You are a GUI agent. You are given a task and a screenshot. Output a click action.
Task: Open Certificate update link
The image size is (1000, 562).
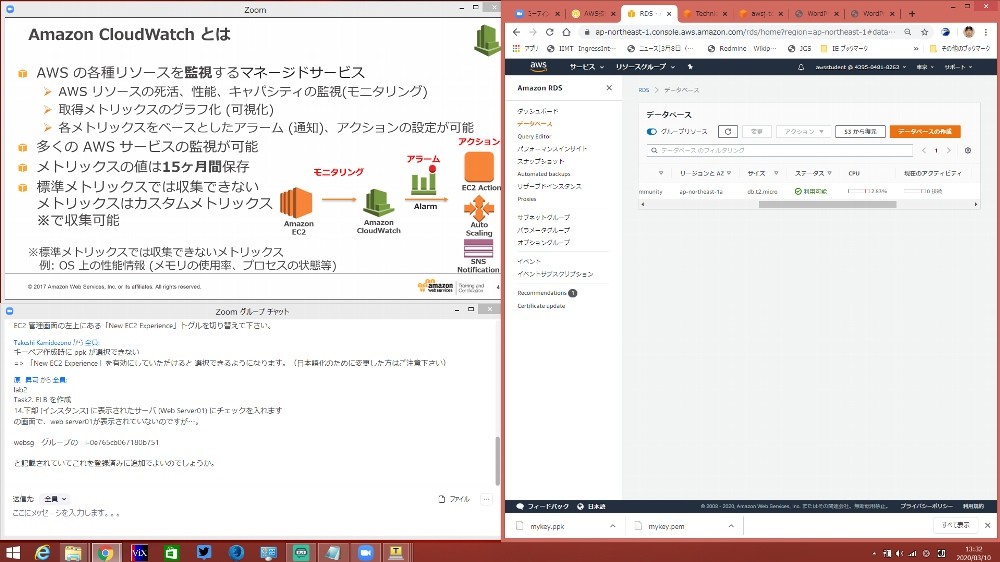coord(541,306)
